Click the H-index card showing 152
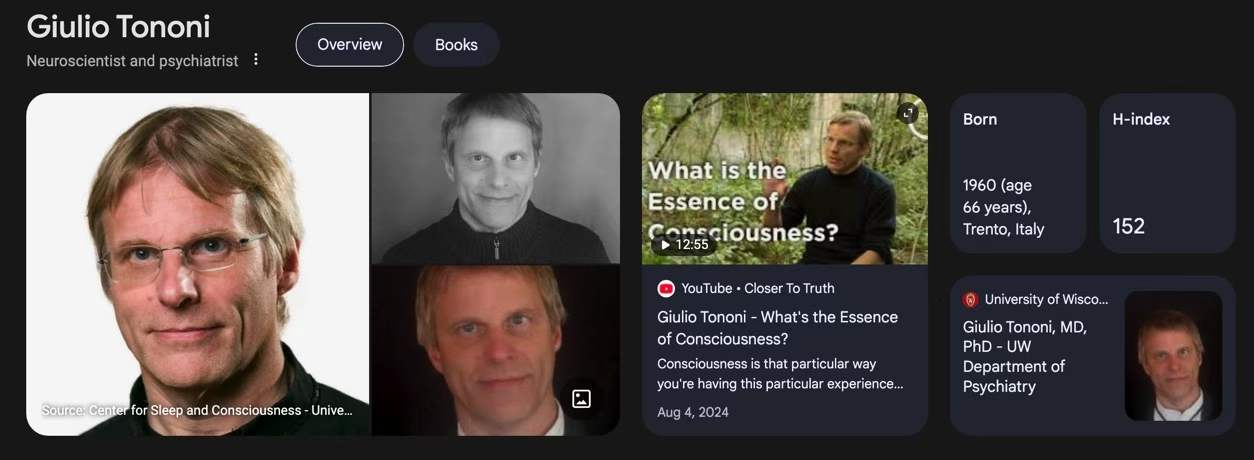 [1168, 173]
